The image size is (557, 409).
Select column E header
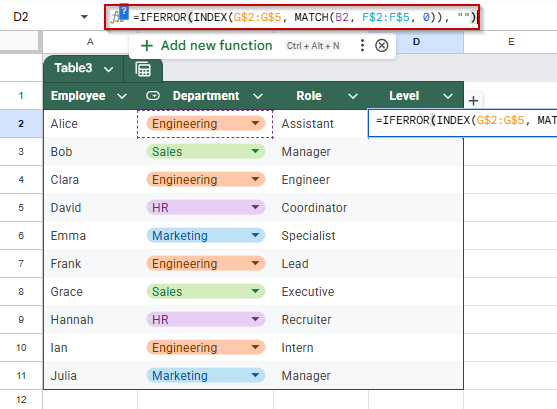[x=510, y=42]
